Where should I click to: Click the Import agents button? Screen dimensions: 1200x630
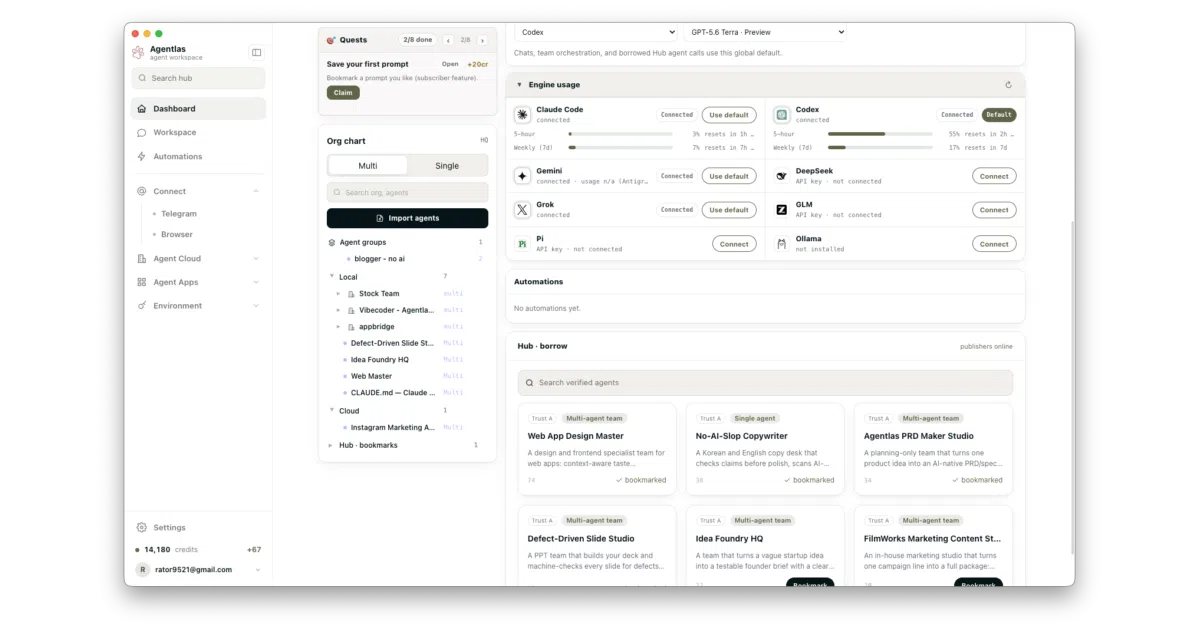point(407,218)
